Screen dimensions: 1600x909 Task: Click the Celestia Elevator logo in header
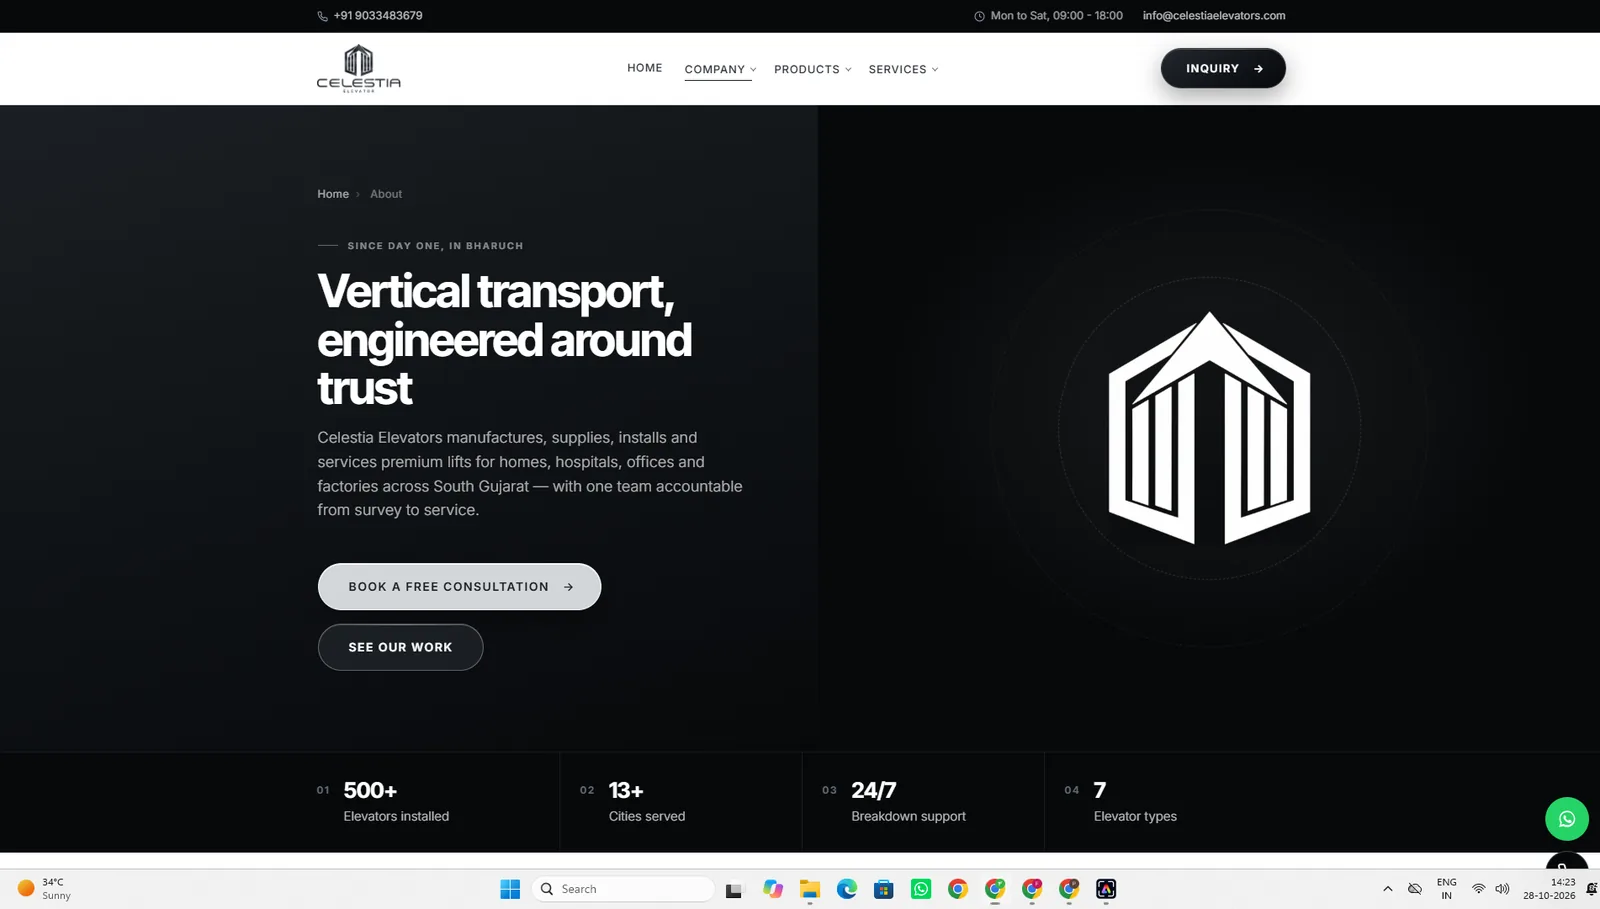point(358,69)
